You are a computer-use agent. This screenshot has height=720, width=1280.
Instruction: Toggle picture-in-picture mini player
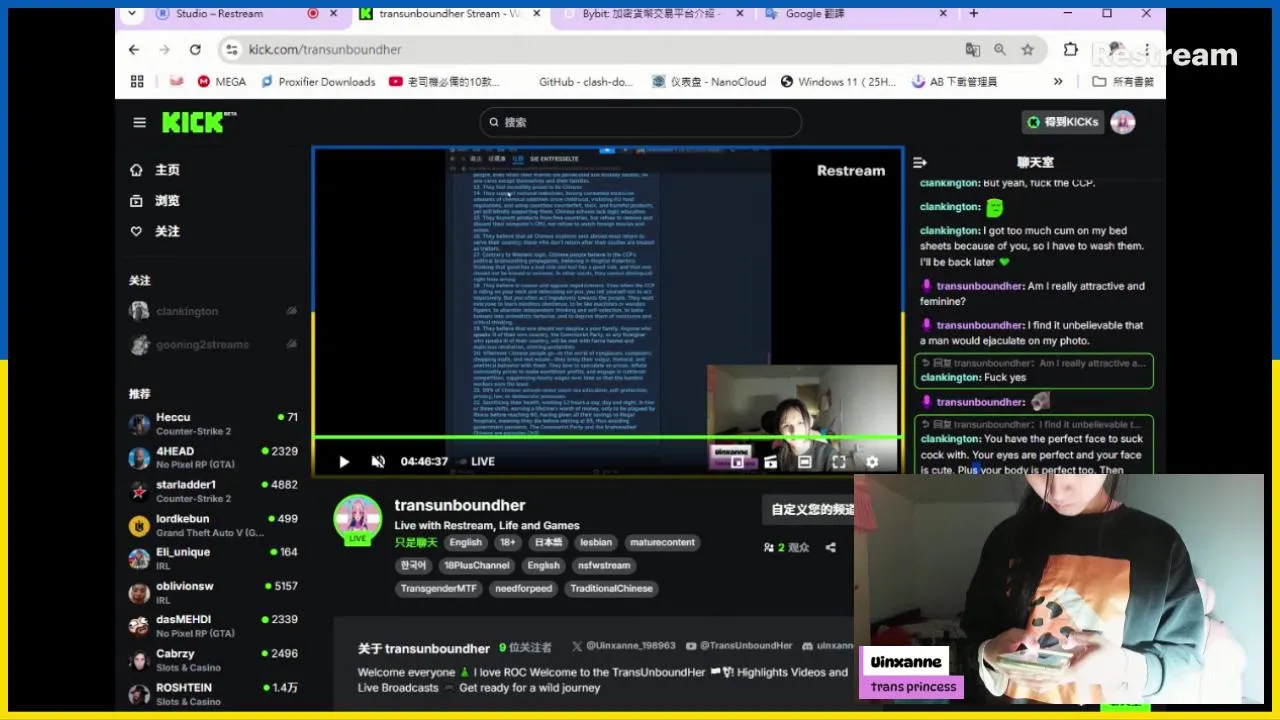(737, 461)
